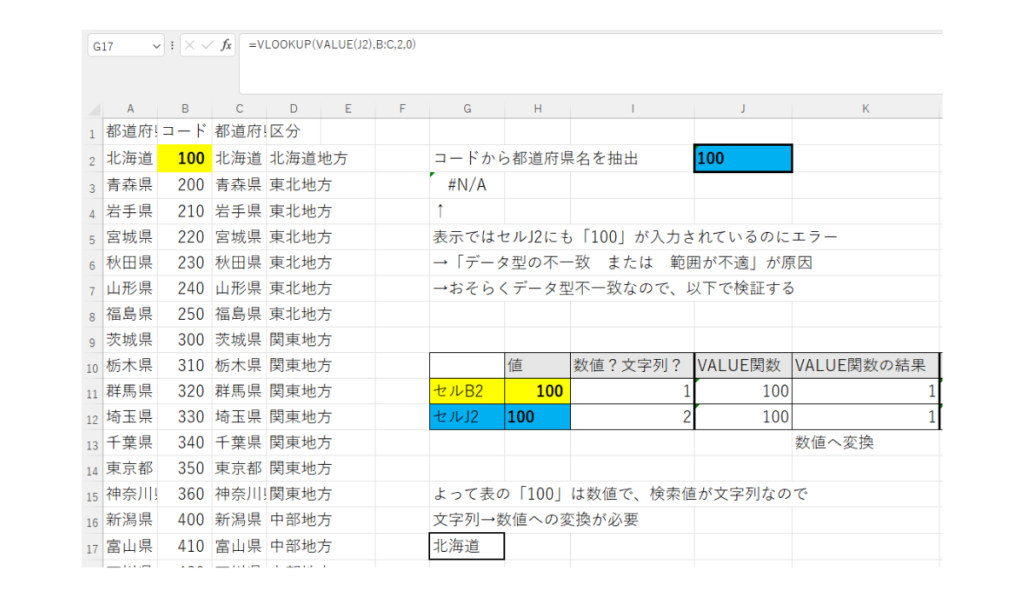Select row 10 header
The height and width of the screenshot is (597, 1024).
pos(91,365)
